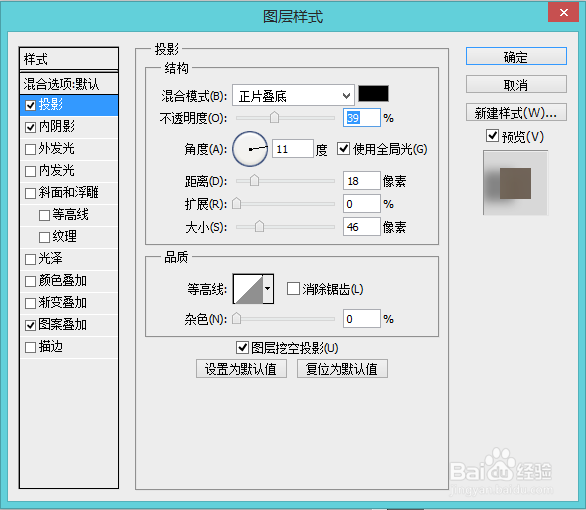Click the 不透明度 opacity slider handle
Image resolution: width=586 pixels, height=510 pixels.
point(274,117)
